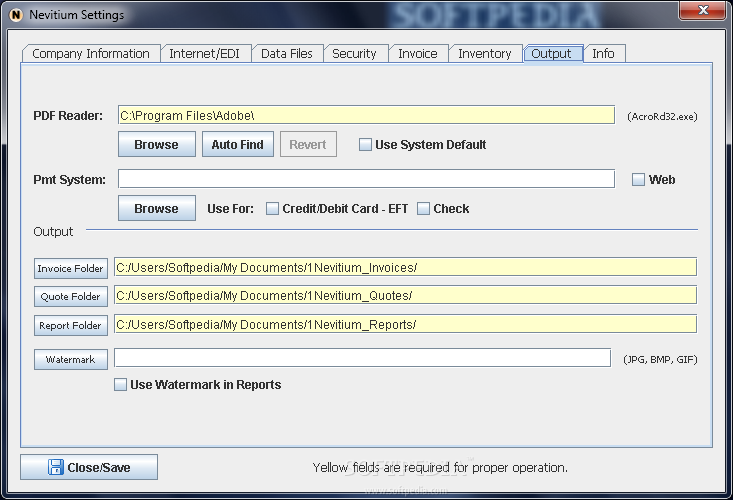The image size is (733, 500).
Task: Click the Pmt System text field
Action: [366, 179]
